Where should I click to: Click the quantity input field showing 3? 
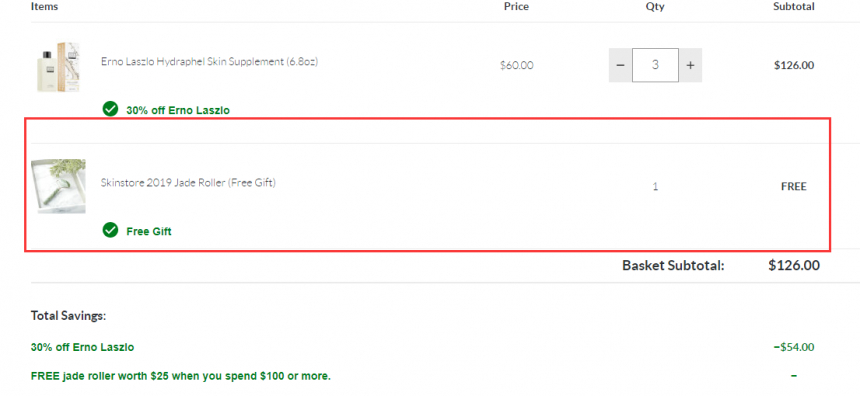pyautogui.click(x=655, y=65)
